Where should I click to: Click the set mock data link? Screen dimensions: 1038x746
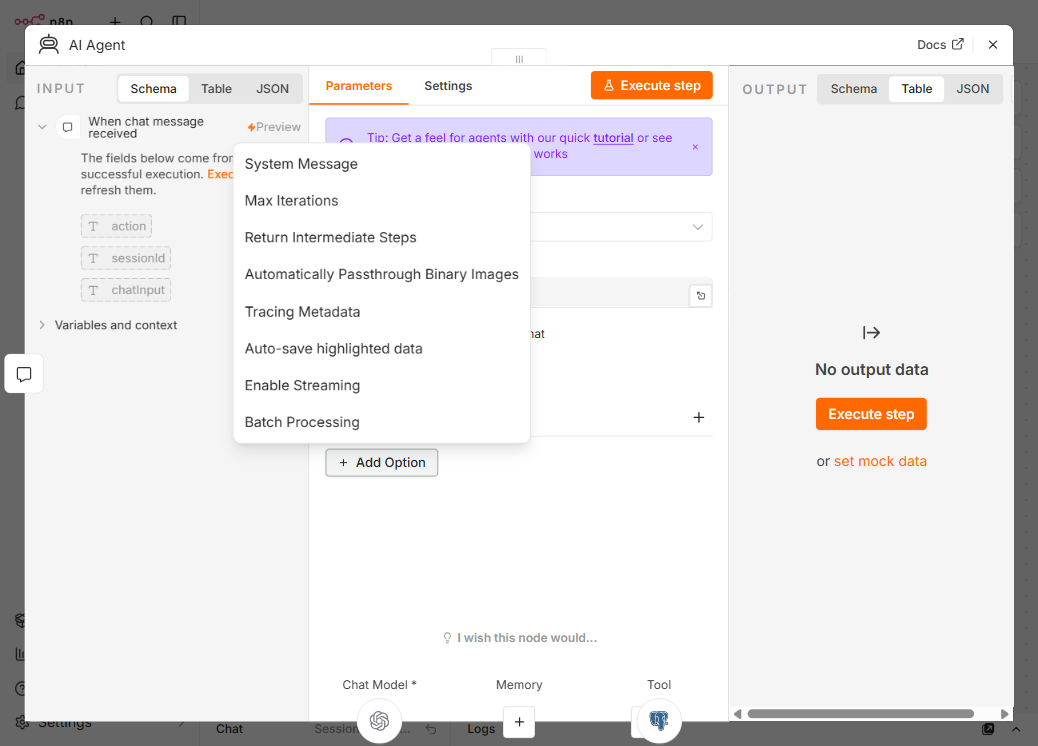(880, 461)
